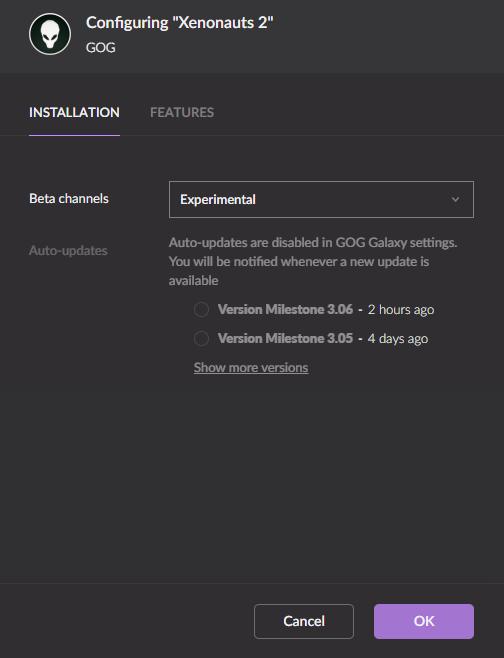The width and height of the screenshot is (504, 658).
Task: Select Version Milestone 3.05 radio button
Action: click(x=201, y=338)
